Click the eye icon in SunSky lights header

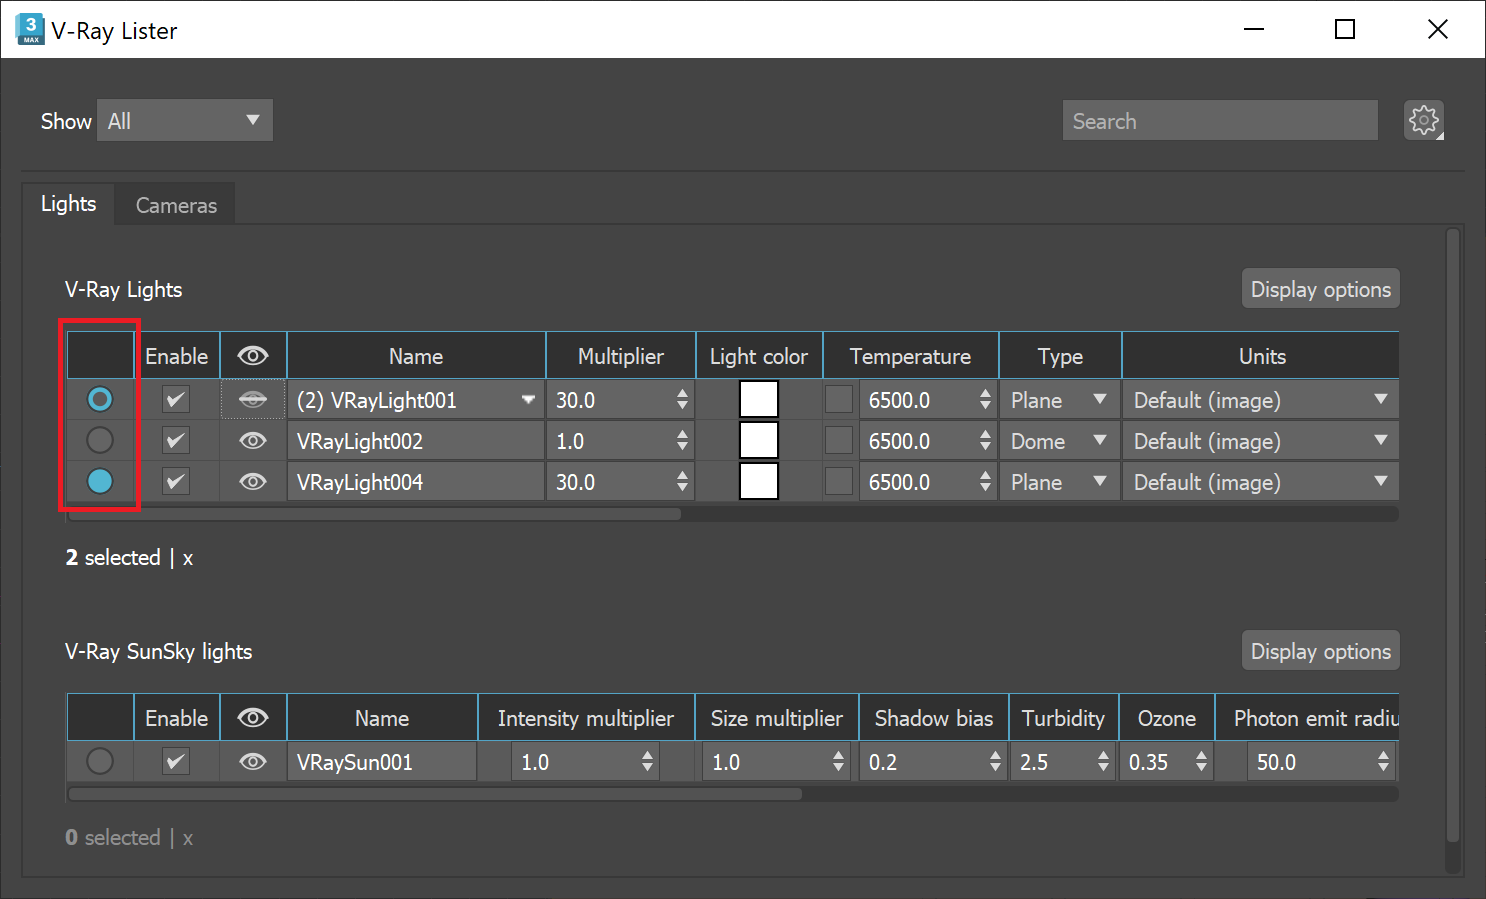click(x=252, y=717)
